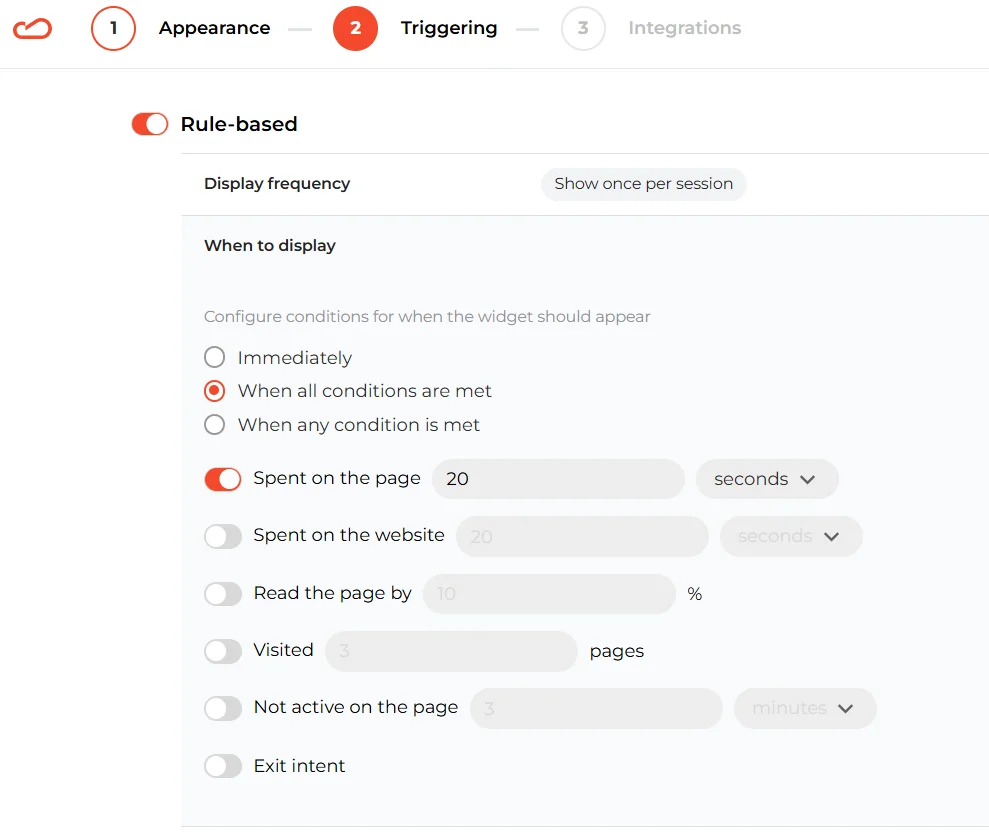This screenshot has width=989, height=834.
Task: Go to the Integrations step
Action: (684, 28)
